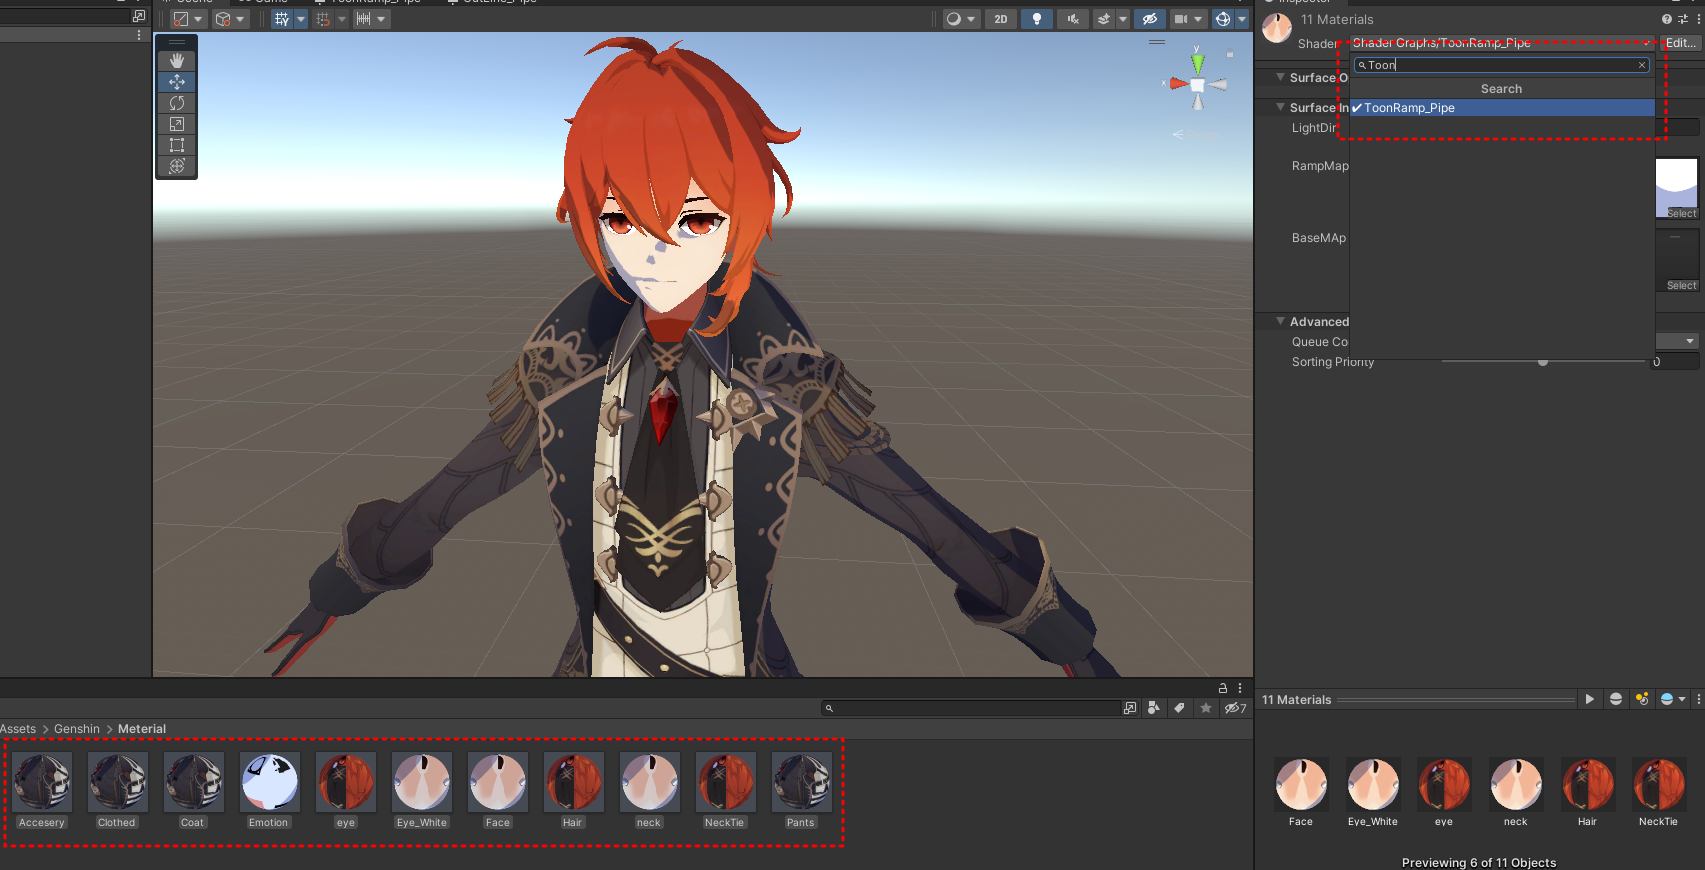Play the material preview animation
This screenshot has height=870, width=1705.
[1589, 699]
